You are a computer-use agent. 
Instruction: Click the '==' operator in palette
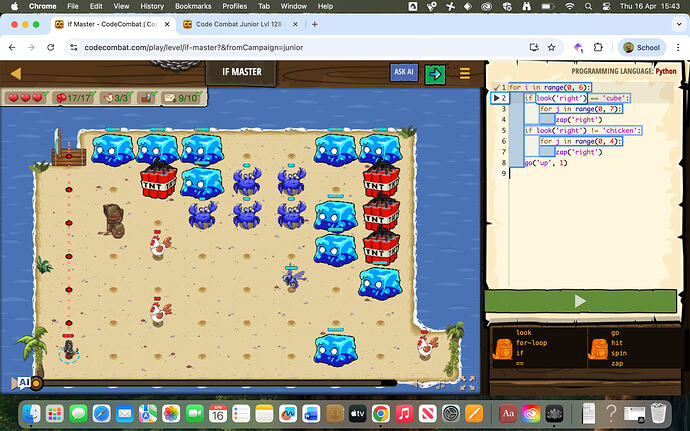[520, 364]
